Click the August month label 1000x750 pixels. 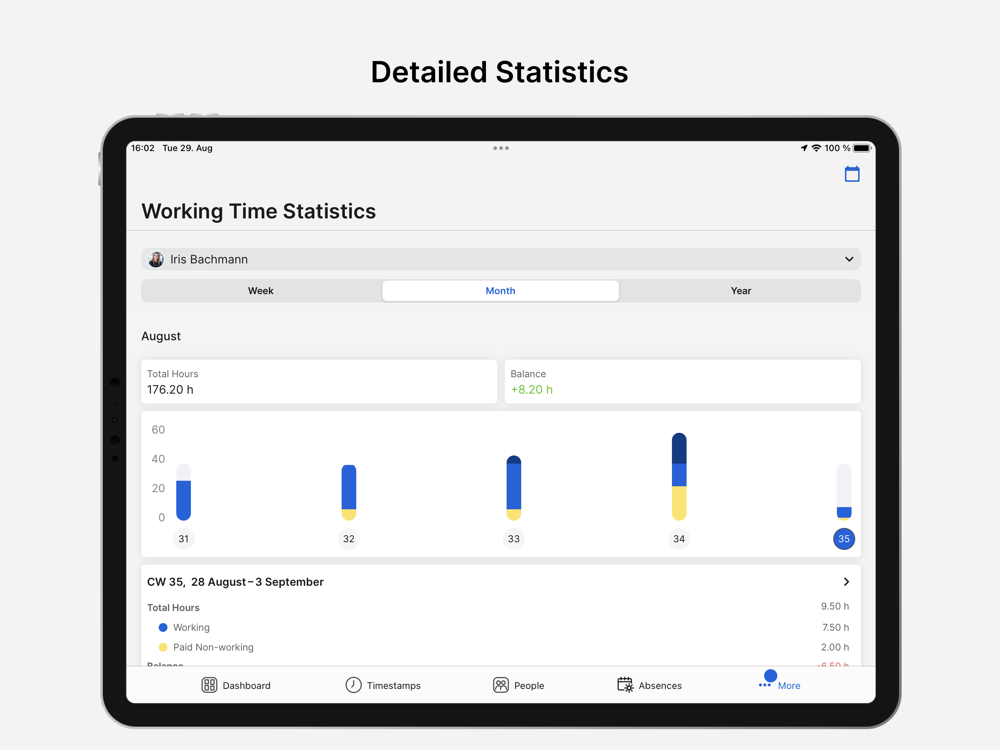click(x=161, y=336)
